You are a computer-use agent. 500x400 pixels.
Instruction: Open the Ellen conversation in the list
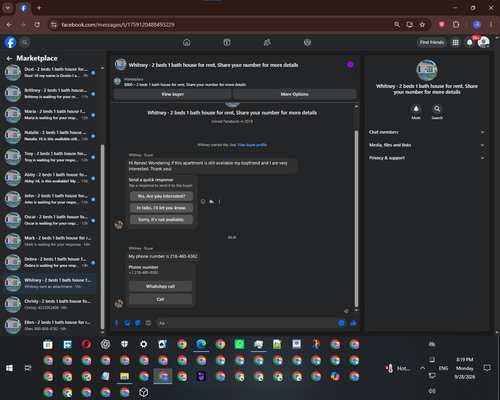click(x=50, y=325)
